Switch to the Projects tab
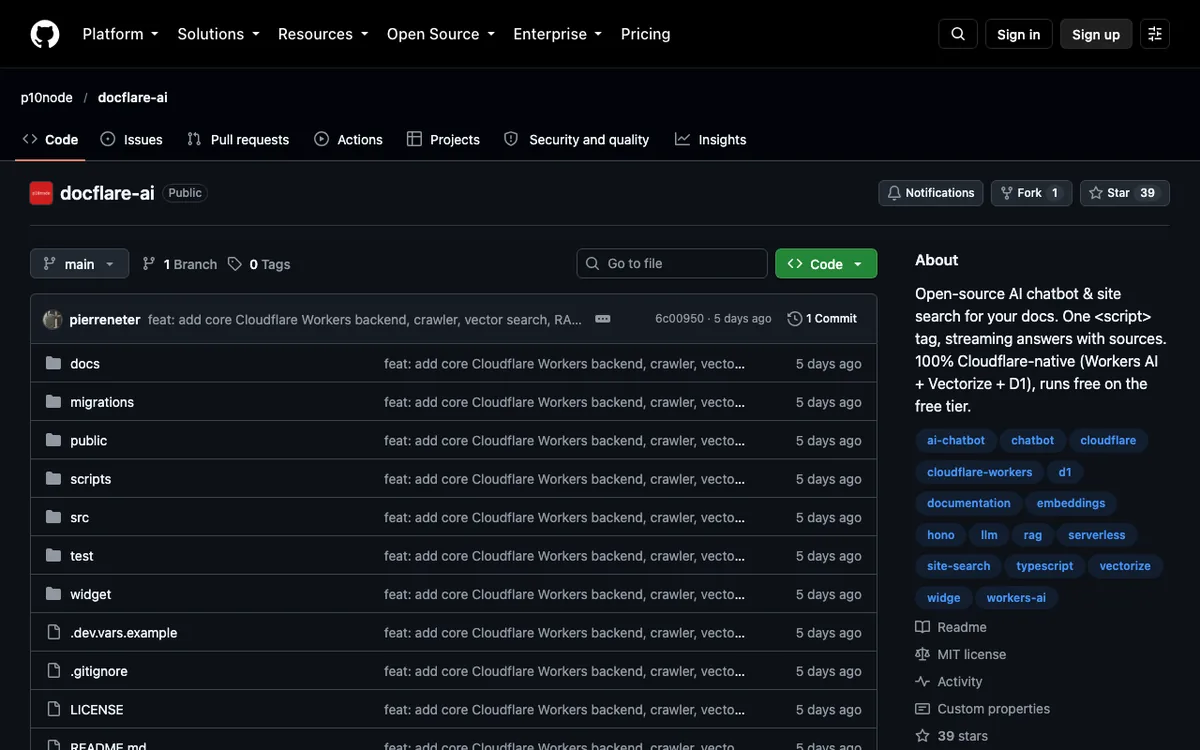Screen dimensions: 1200x750 click(x=443, y=140)
